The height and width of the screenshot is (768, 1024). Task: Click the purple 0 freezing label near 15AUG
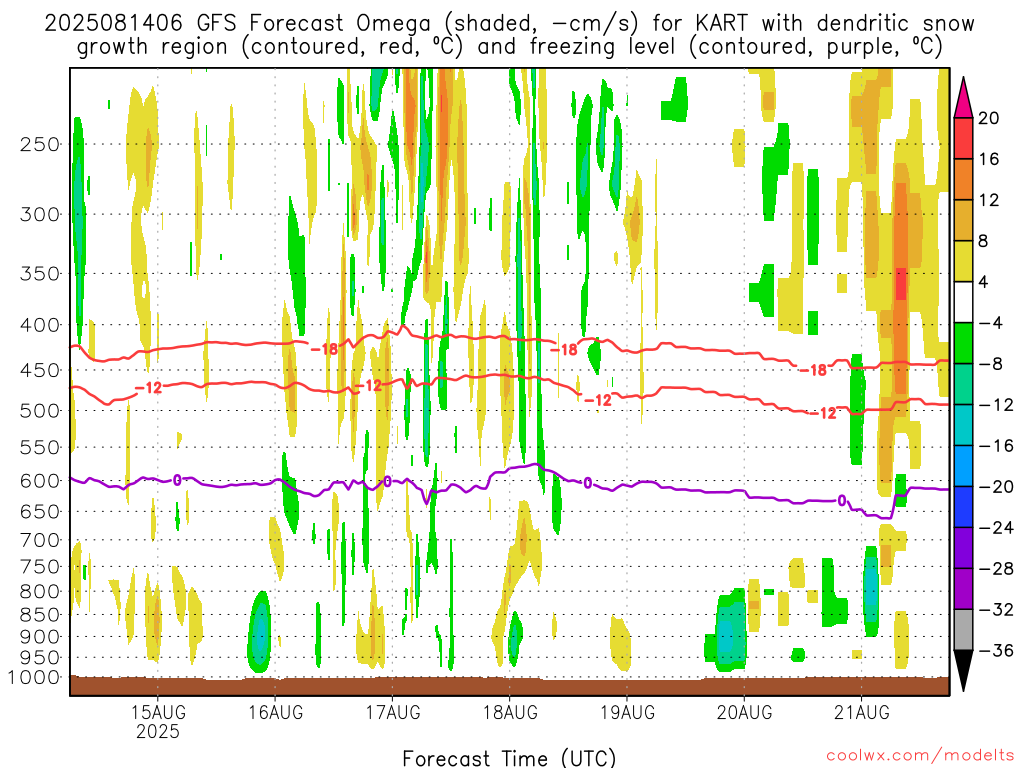[177, 481]
